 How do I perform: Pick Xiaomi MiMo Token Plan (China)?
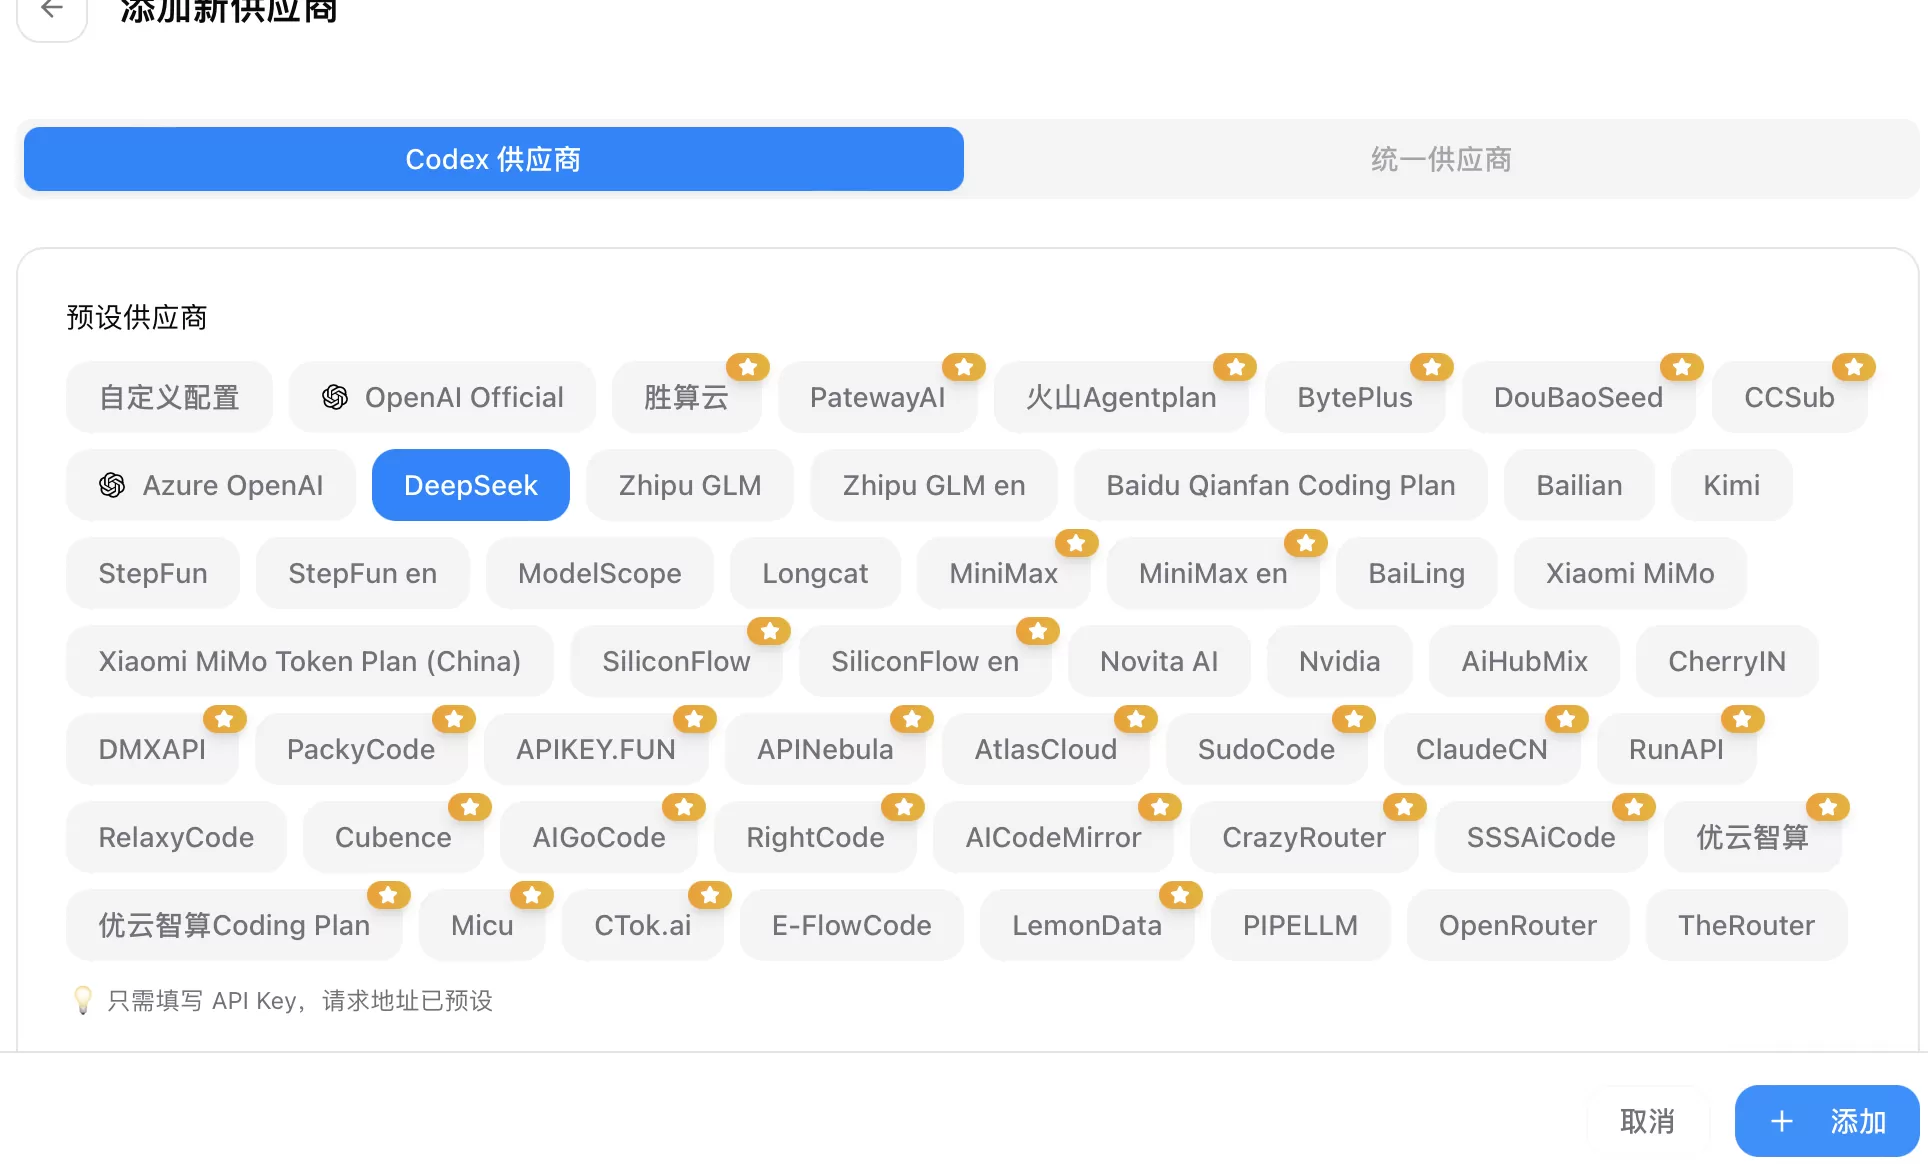[309, 661]
